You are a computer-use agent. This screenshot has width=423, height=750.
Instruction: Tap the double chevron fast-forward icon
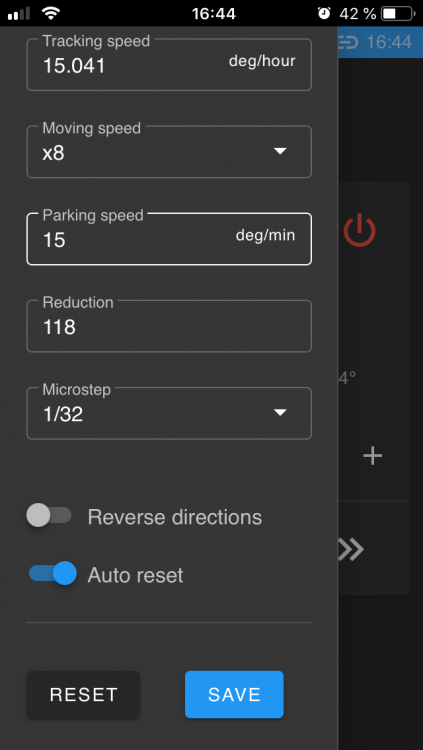[x=351, y=550]
